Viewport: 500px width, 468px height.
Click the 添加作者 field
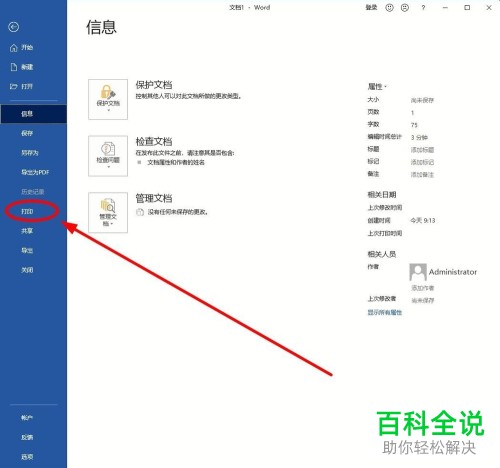pos(422,288)
